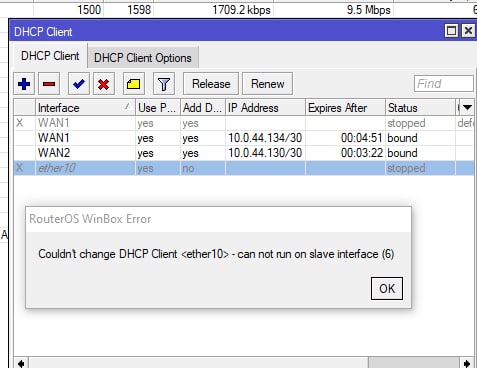Disable entry using red X icon

104,84
